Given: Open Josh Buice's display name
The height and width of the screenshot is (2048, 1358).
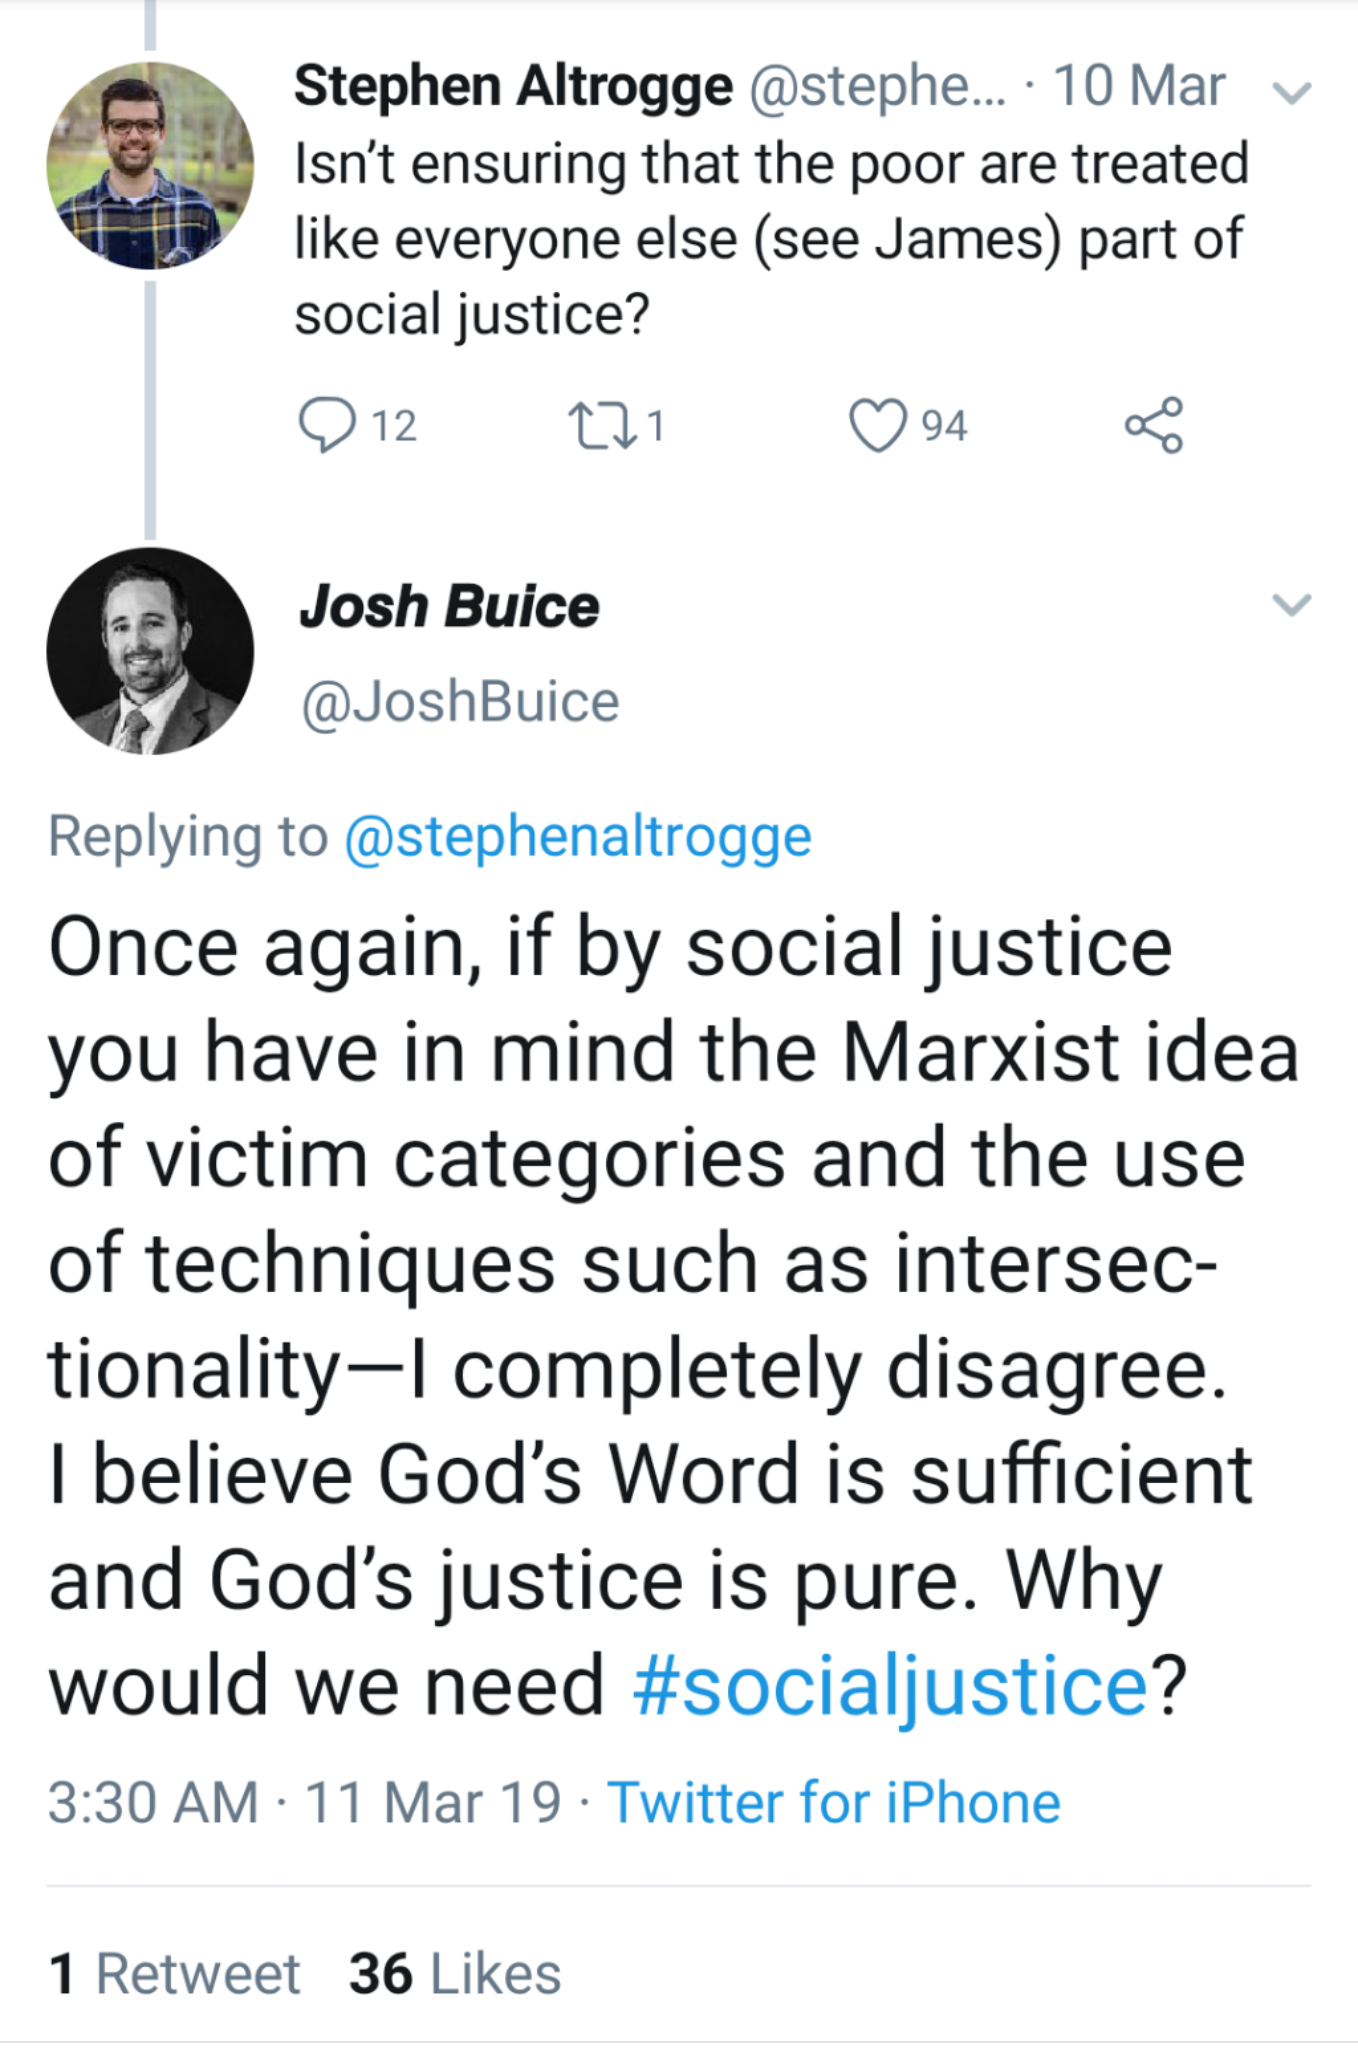Looking at the screenshot, I should click(x=449, y=607).
